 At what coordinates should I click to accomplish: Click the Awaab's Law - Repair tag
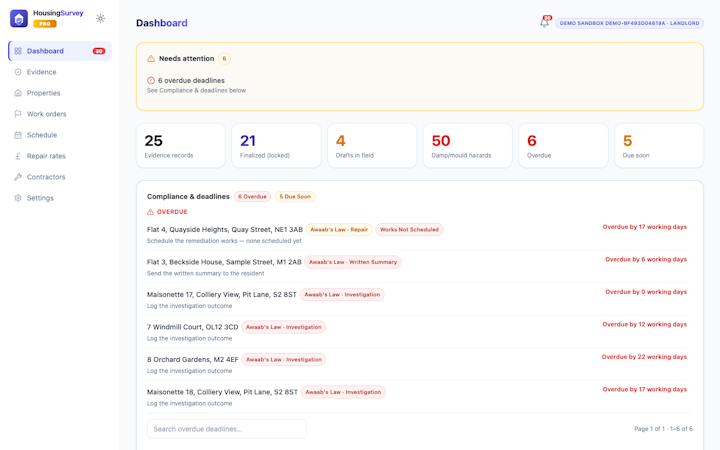pos(339,230)
